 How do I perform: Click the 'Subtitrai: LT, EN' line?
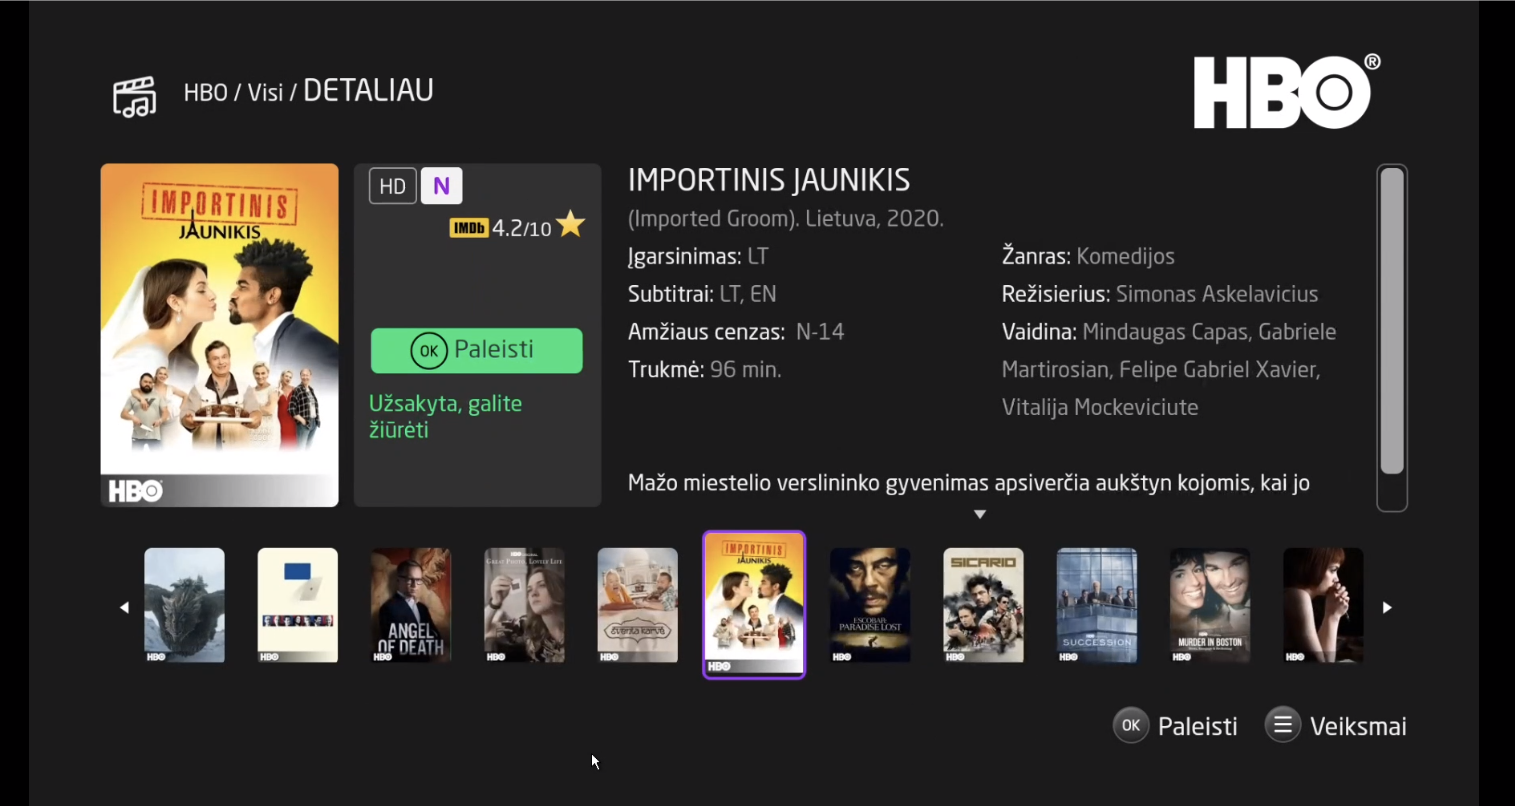[x=702, y=294]
